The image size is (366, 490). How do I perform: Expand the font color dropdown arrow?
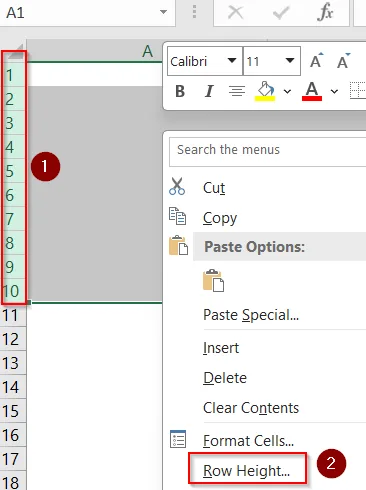point(334,91)
